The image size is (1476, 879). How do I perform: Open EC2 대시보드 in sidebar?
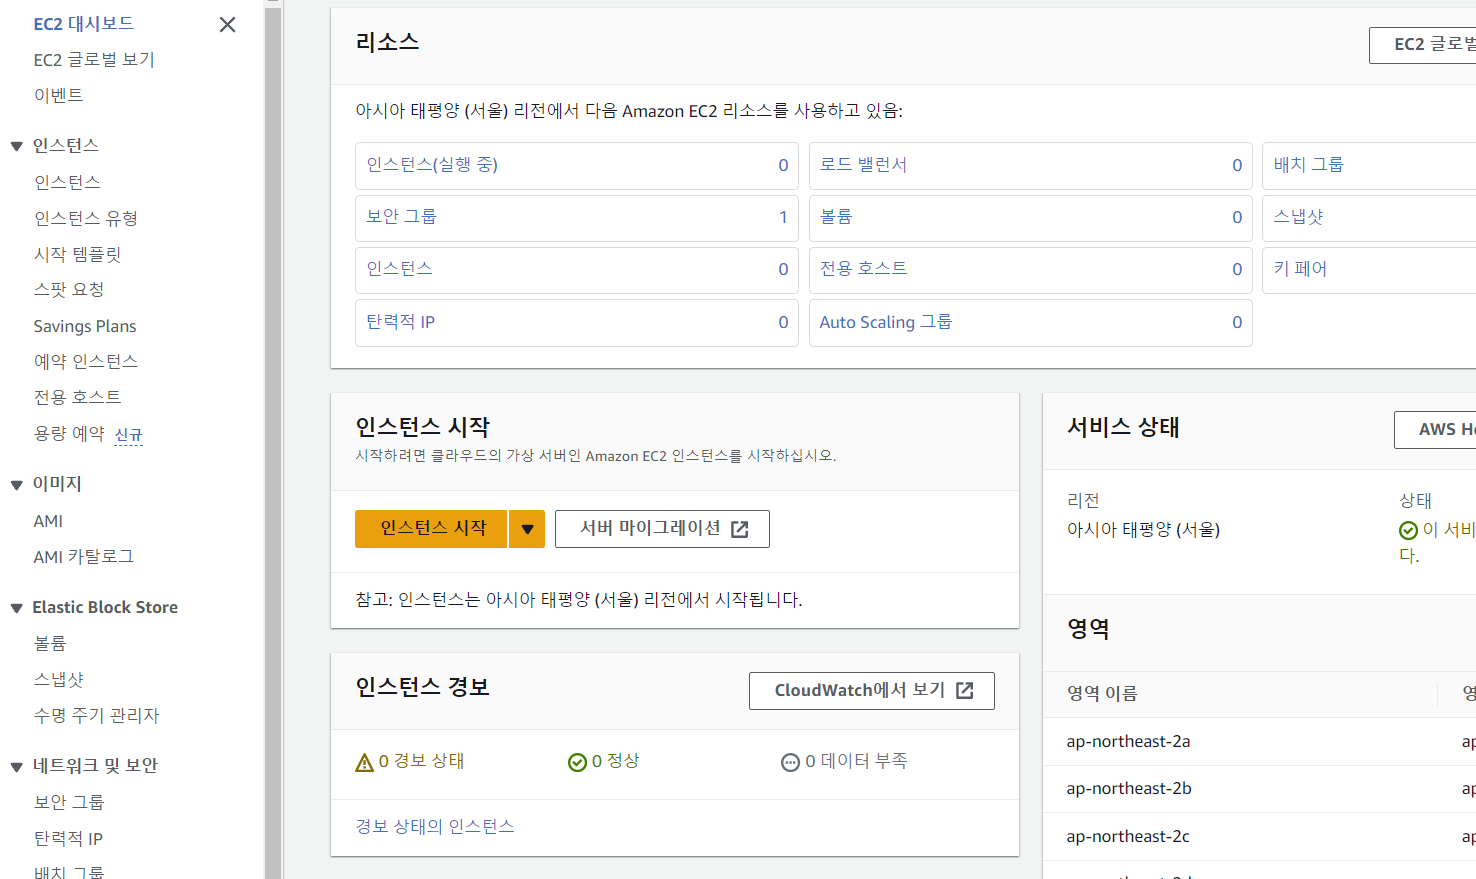[83, 24]
